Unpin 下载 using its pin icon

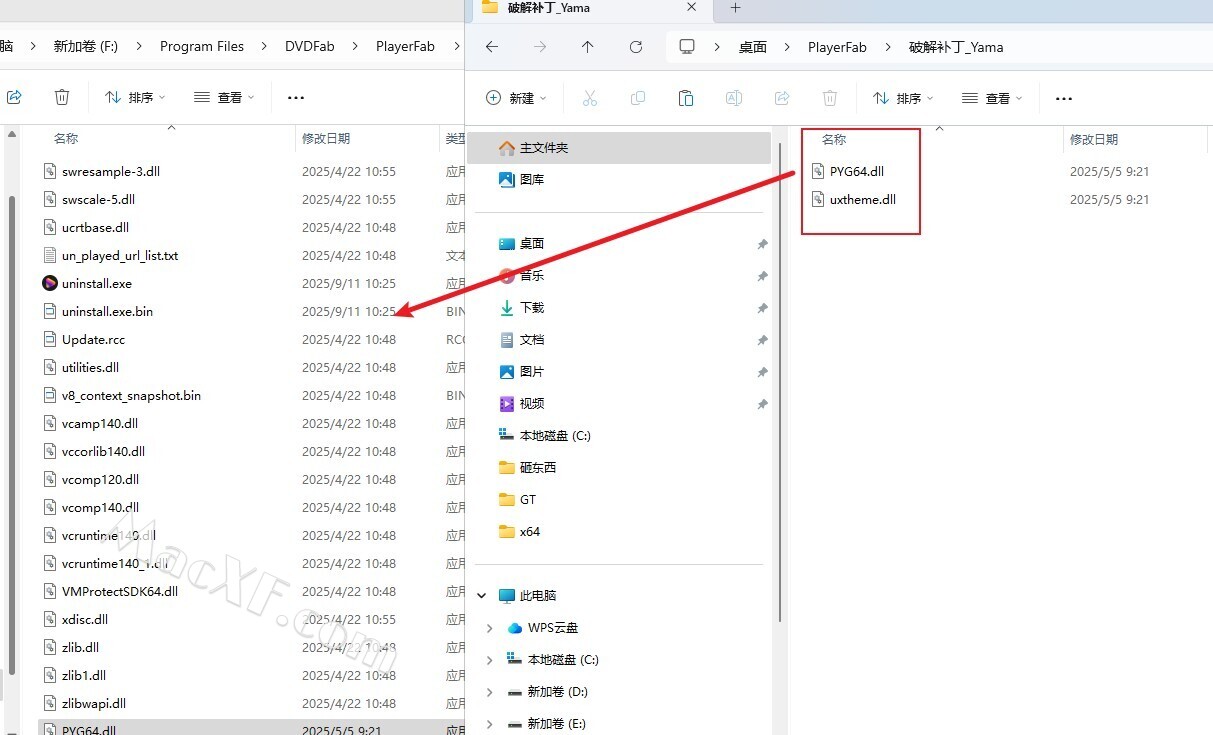tap(762, 308)
